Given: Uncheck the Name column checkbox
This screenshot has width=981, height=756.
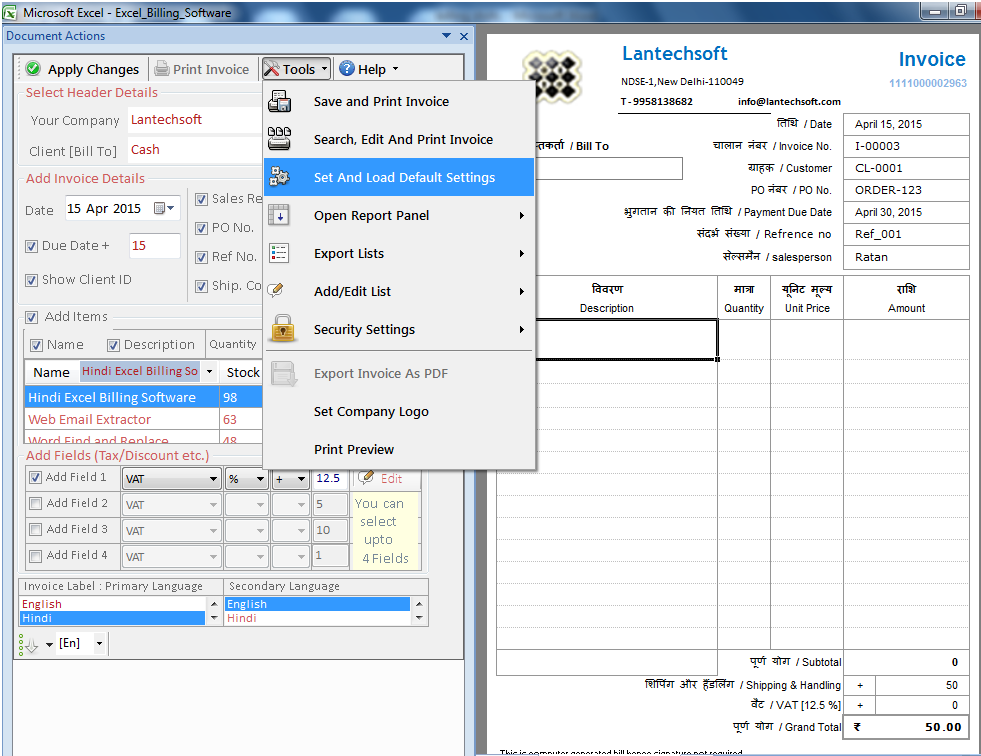Looking at the screenshot, I should coord(36,345).
